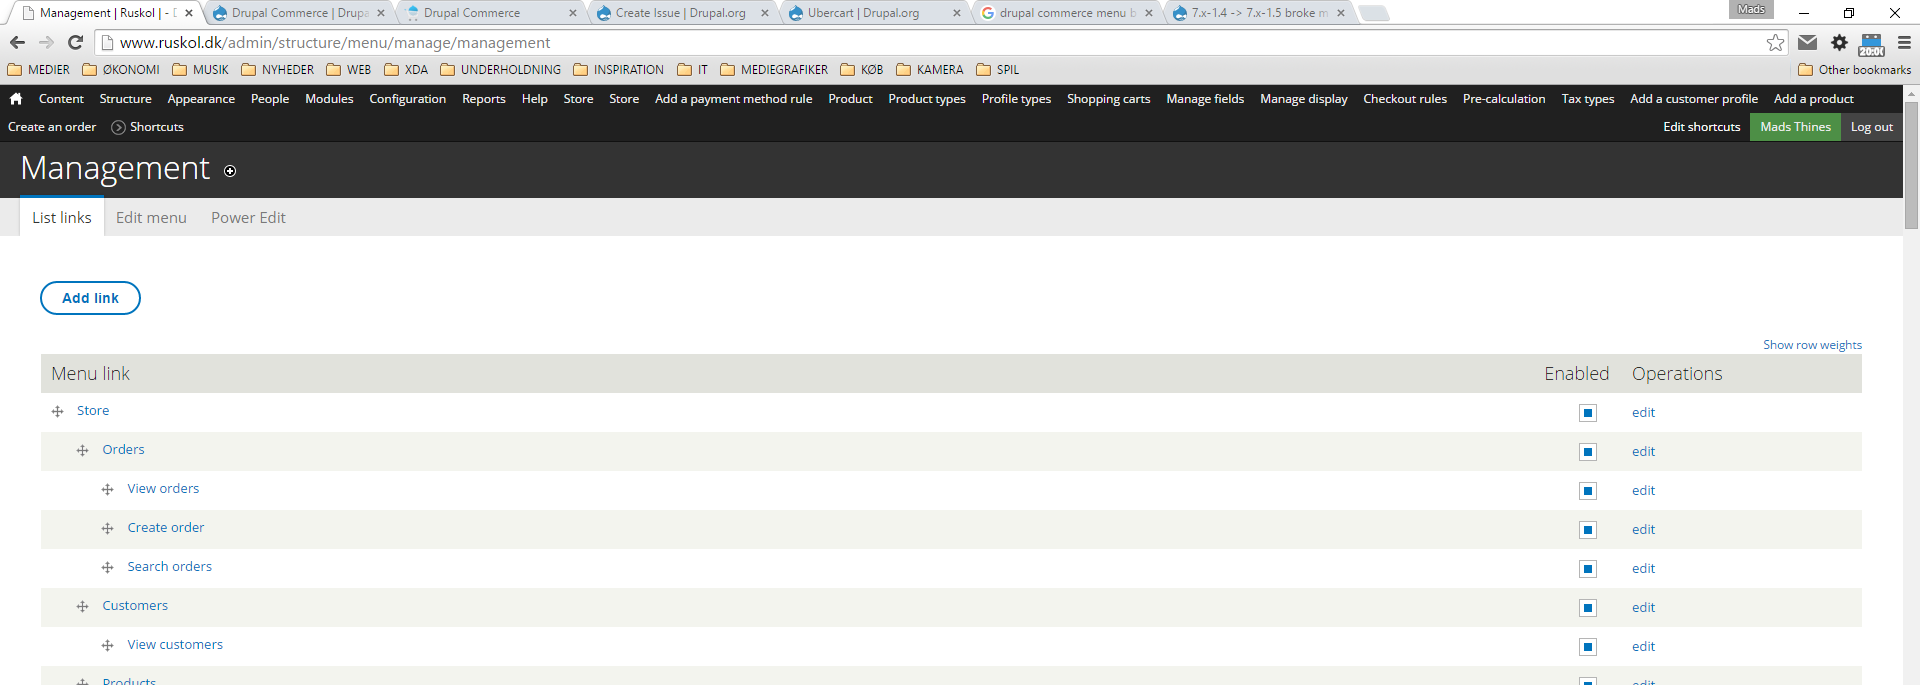Open the mail extension icon

pos(1807,42)
